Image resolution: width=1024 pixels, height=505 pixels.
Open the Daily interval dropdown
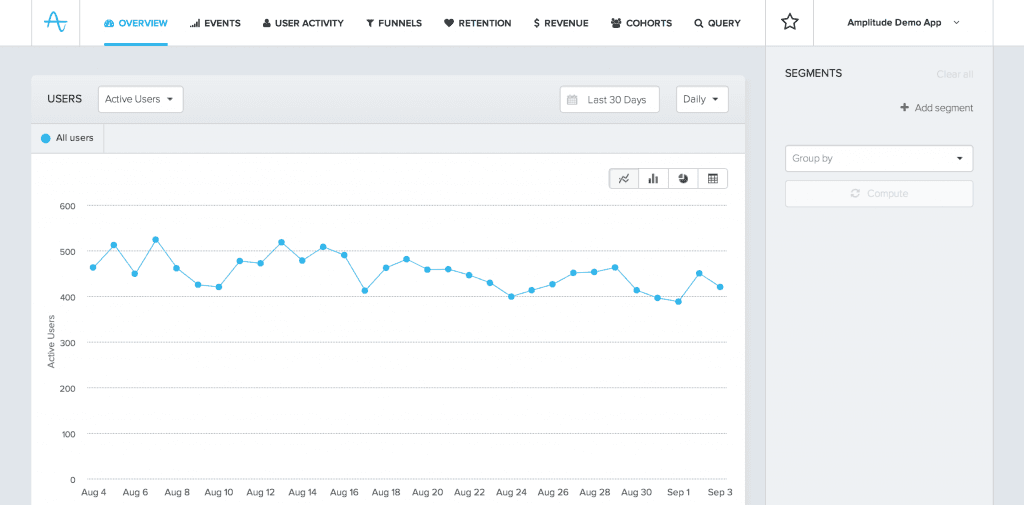[702, 99]
